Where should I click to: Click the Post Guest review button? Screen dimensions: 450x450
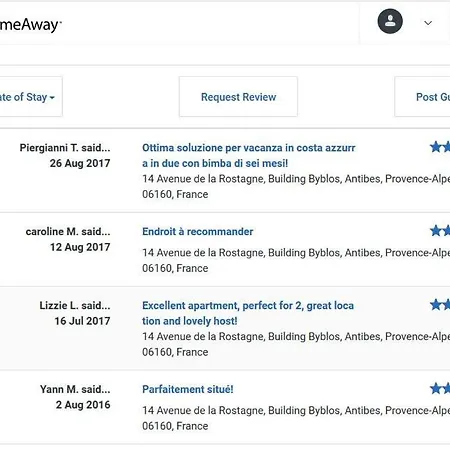422,97
